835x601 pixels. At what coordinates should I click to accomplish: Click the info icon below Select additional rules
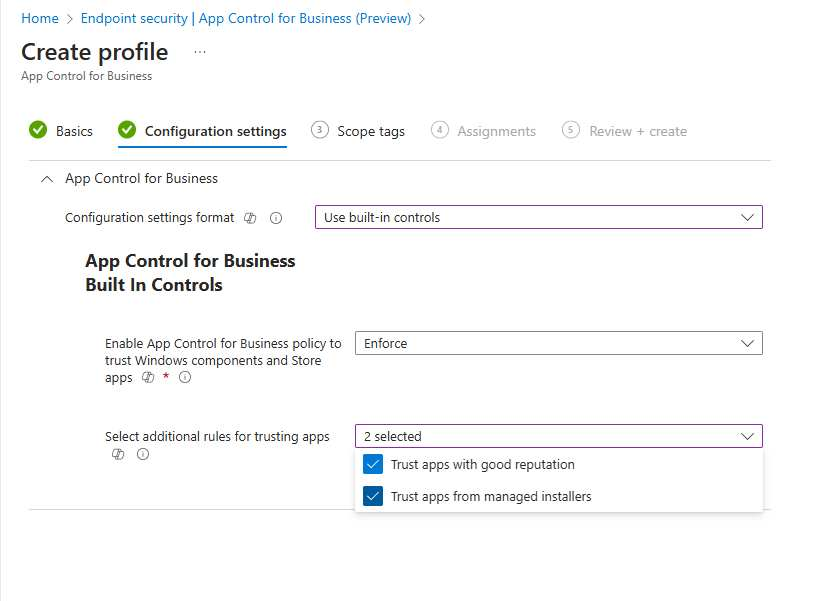click(x=141, y=454)
